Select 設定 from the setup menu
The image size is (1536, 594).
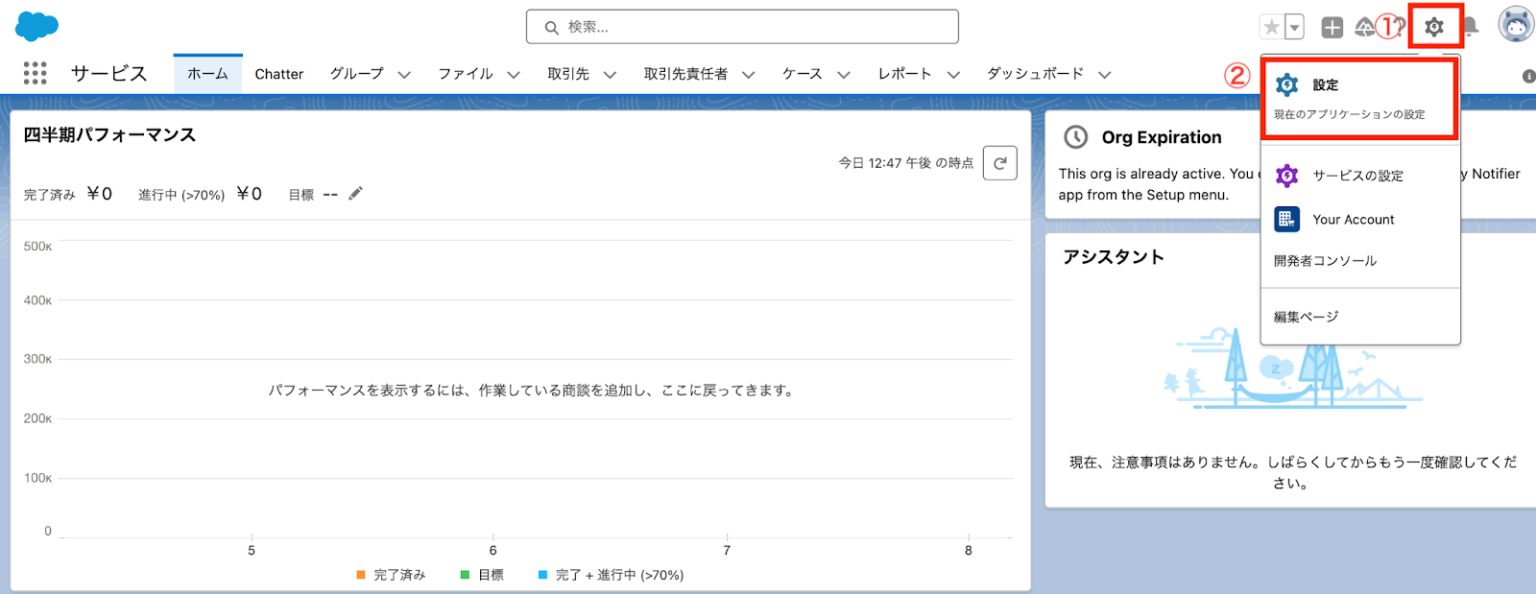[1324, 84]
